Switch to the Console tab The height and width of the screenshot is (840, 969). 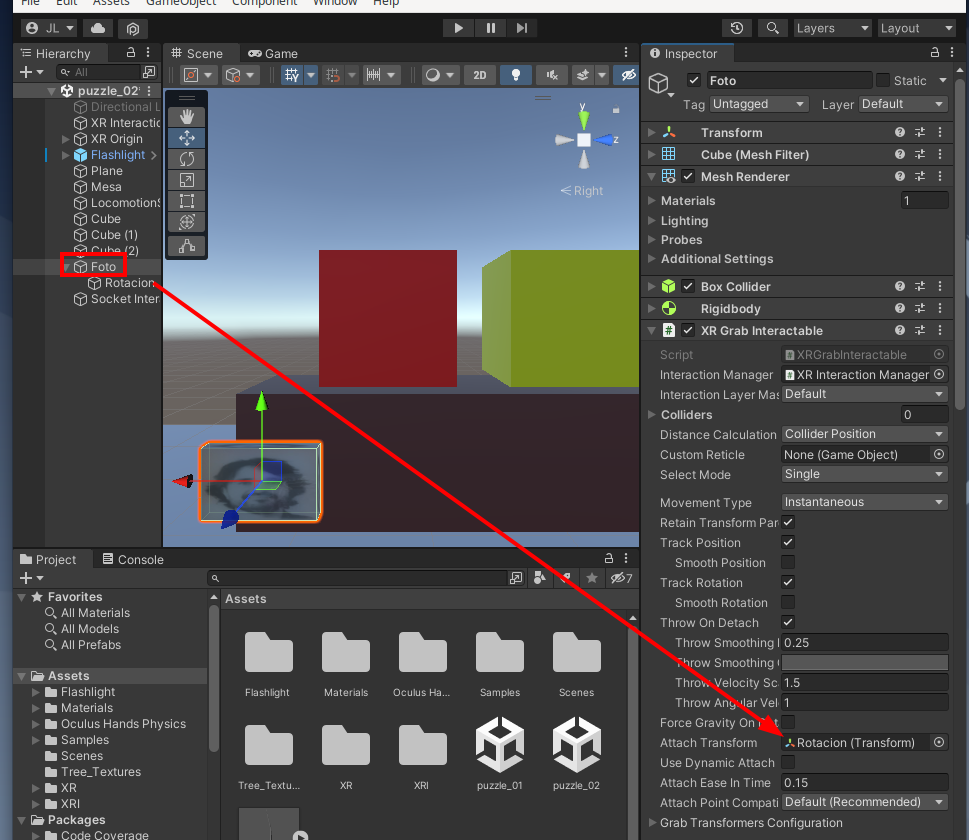(x=132, y=559)
